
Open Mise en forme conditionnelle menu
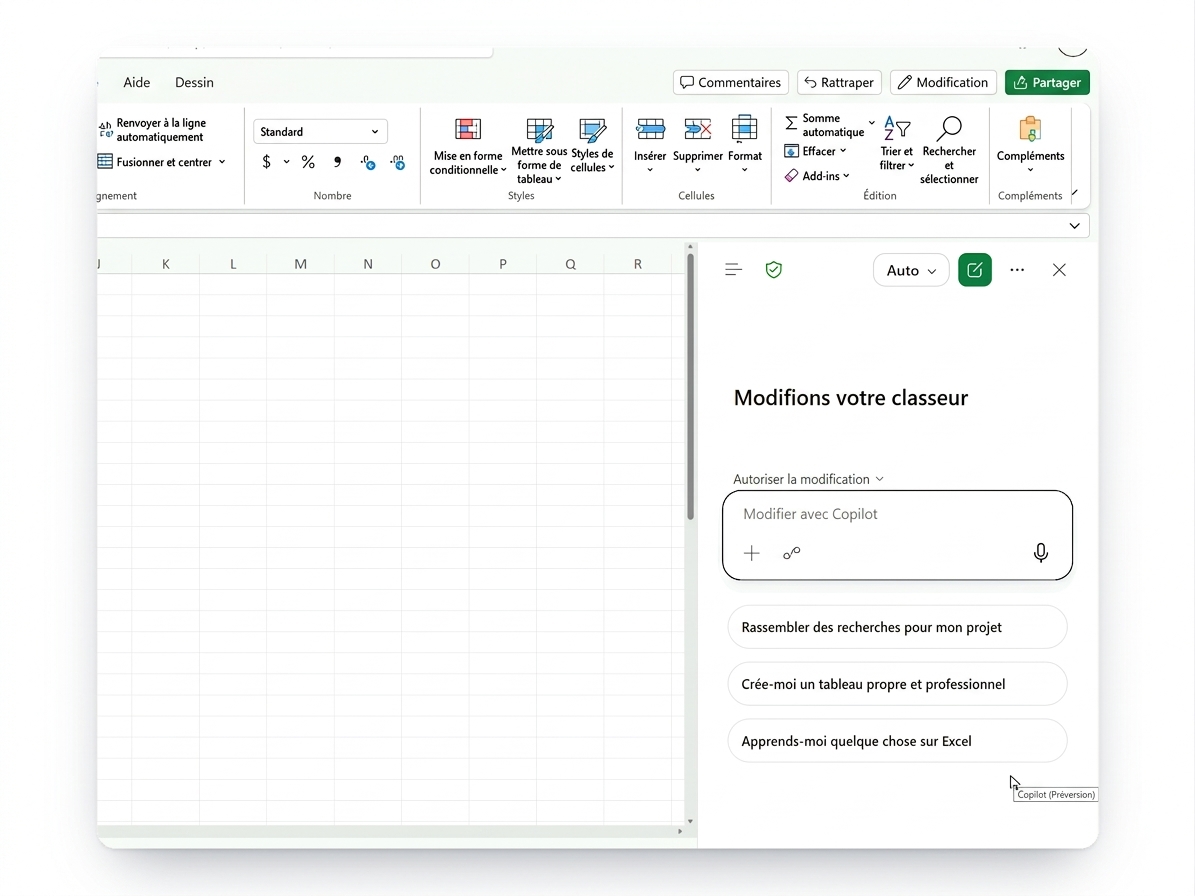(467, 147)
